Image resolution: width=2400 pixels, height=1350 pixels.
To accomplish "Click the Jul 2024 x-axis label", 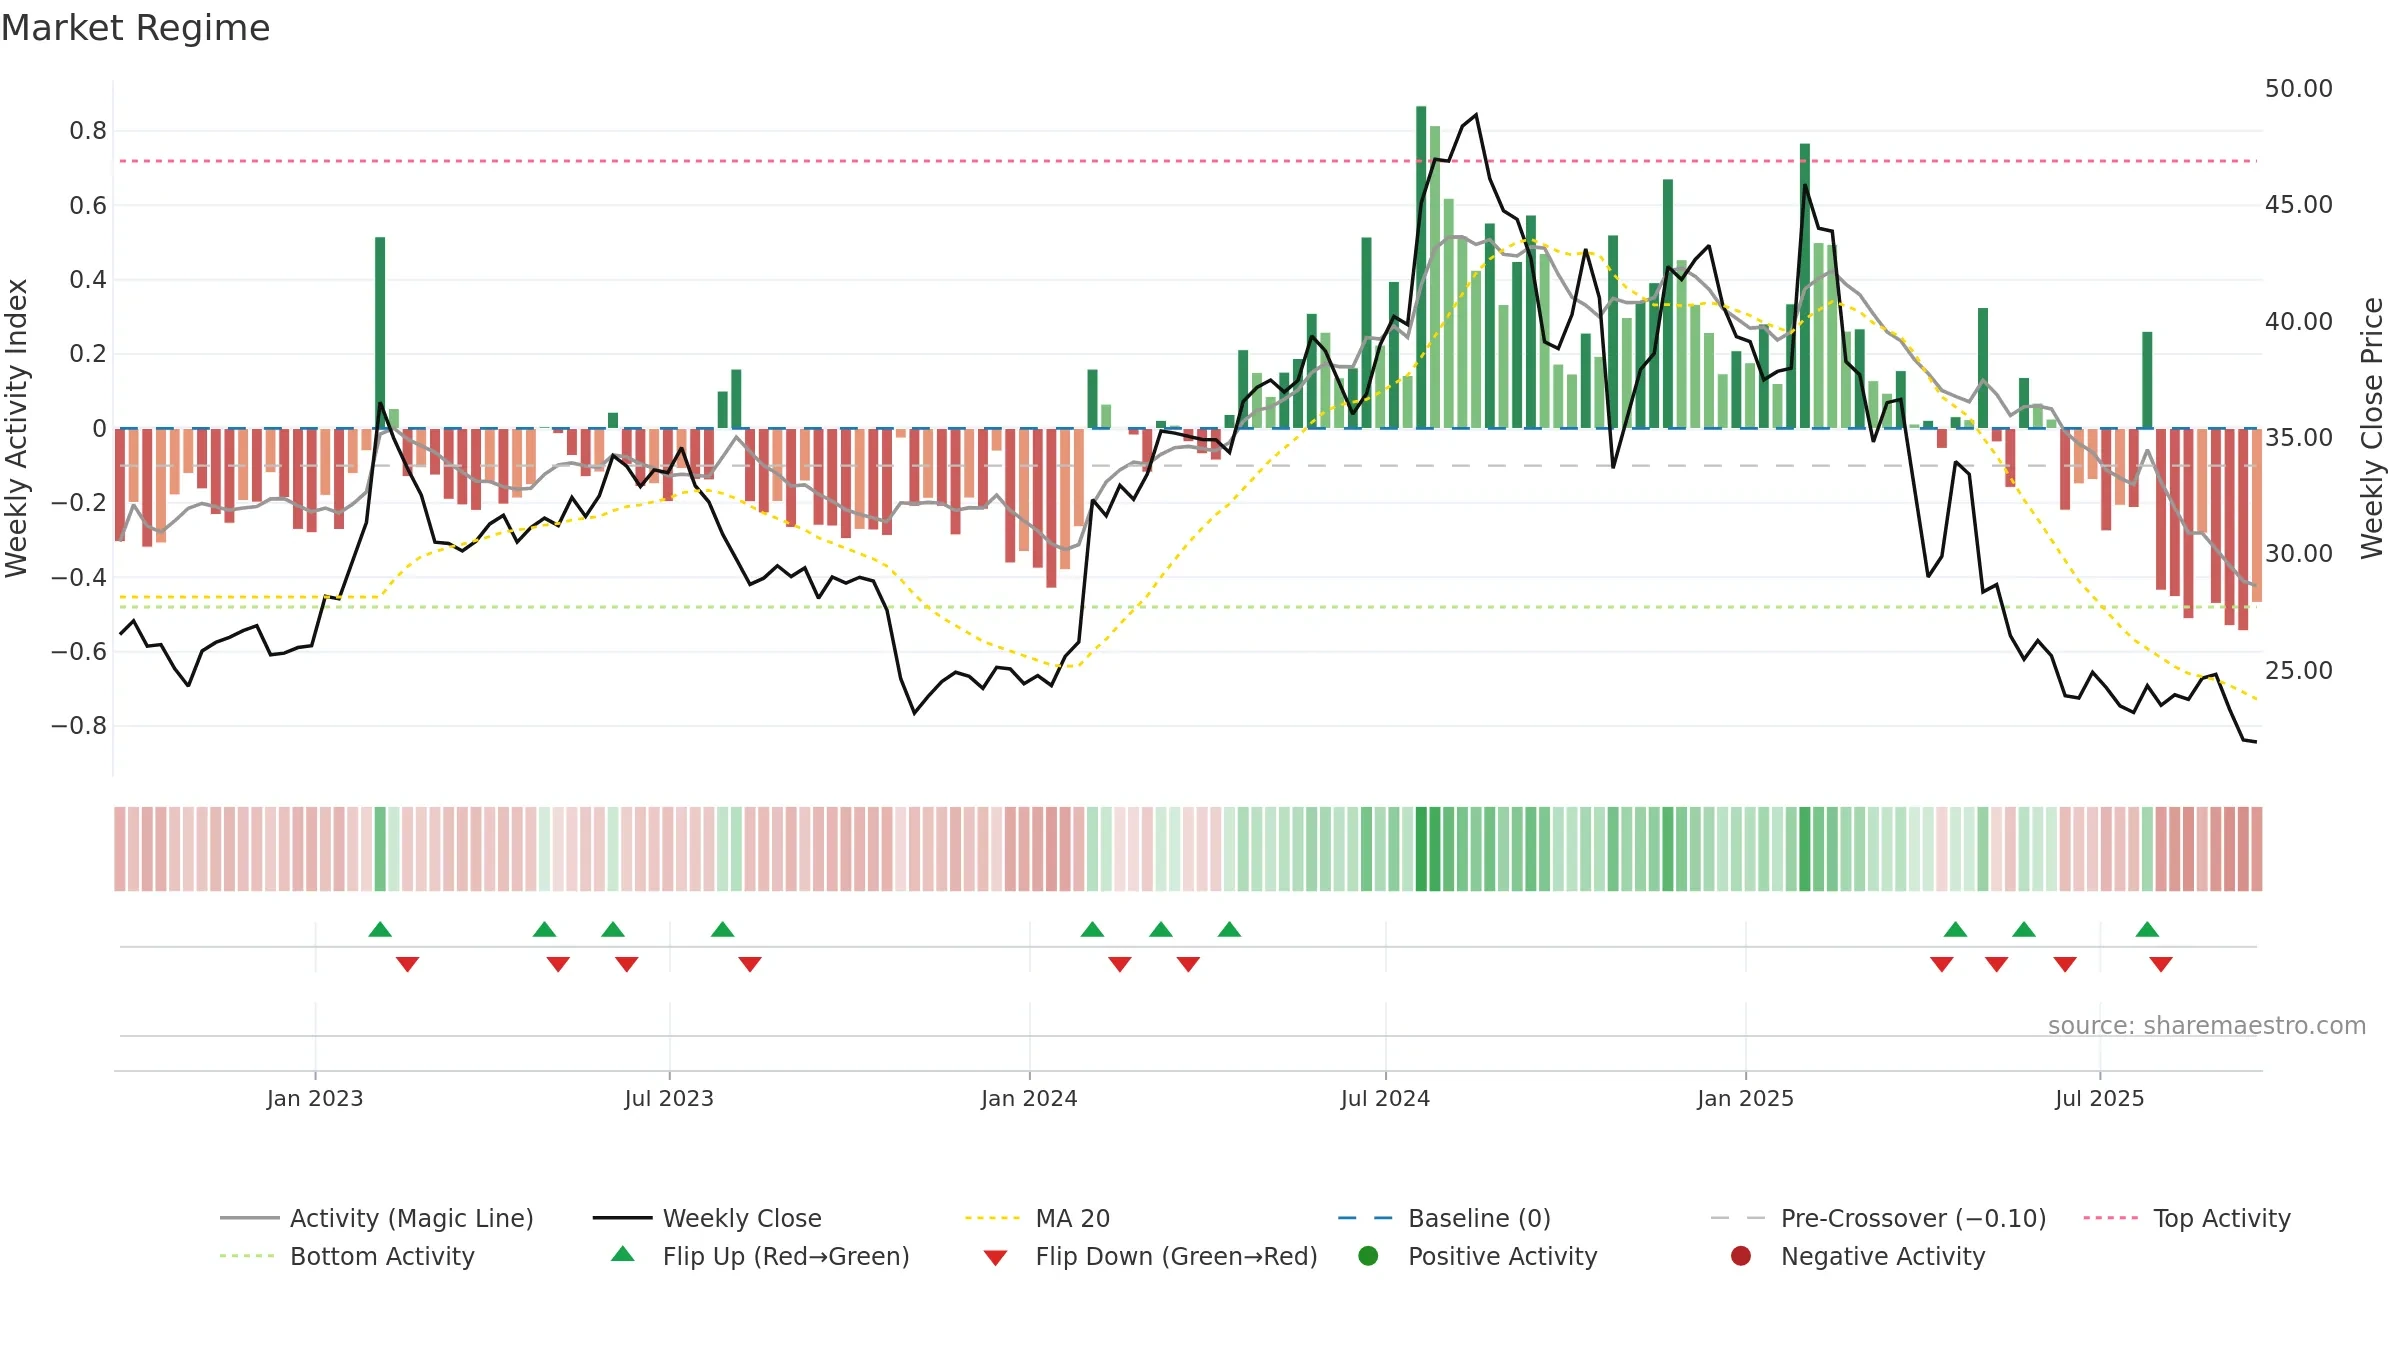I will click(1385, 1098).
